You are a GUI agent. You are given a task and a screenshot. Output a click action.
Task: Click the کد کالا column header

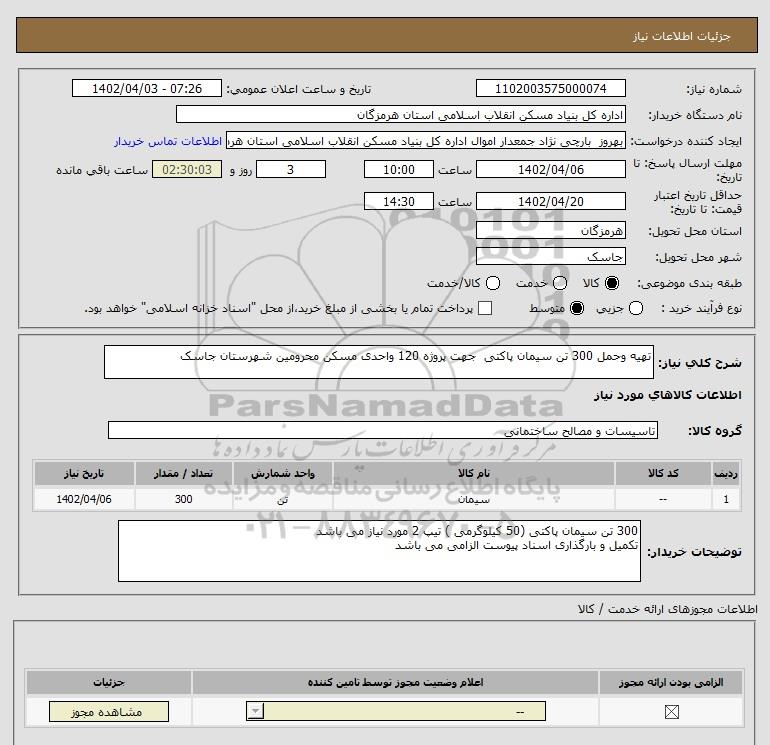tap(663, 473)
